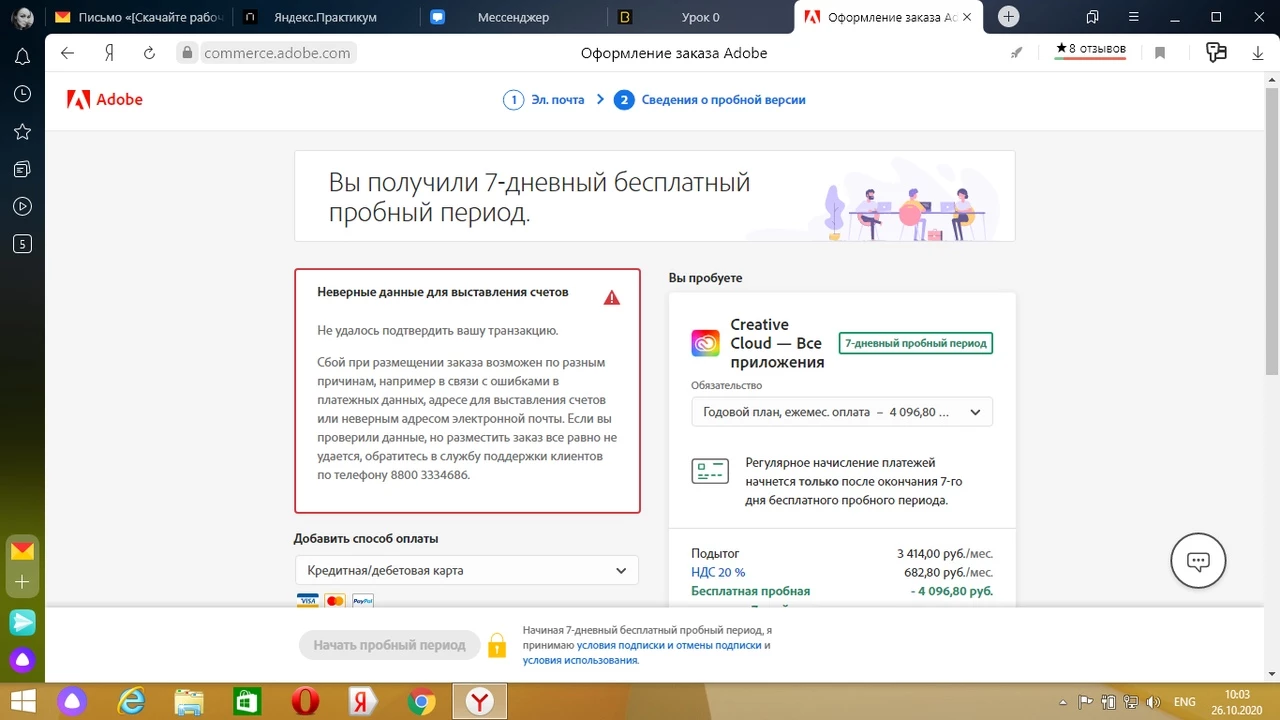1280x720 pixels.
Task: Launch Alice assistant in browser sidebar
Action: click(22, 660)
